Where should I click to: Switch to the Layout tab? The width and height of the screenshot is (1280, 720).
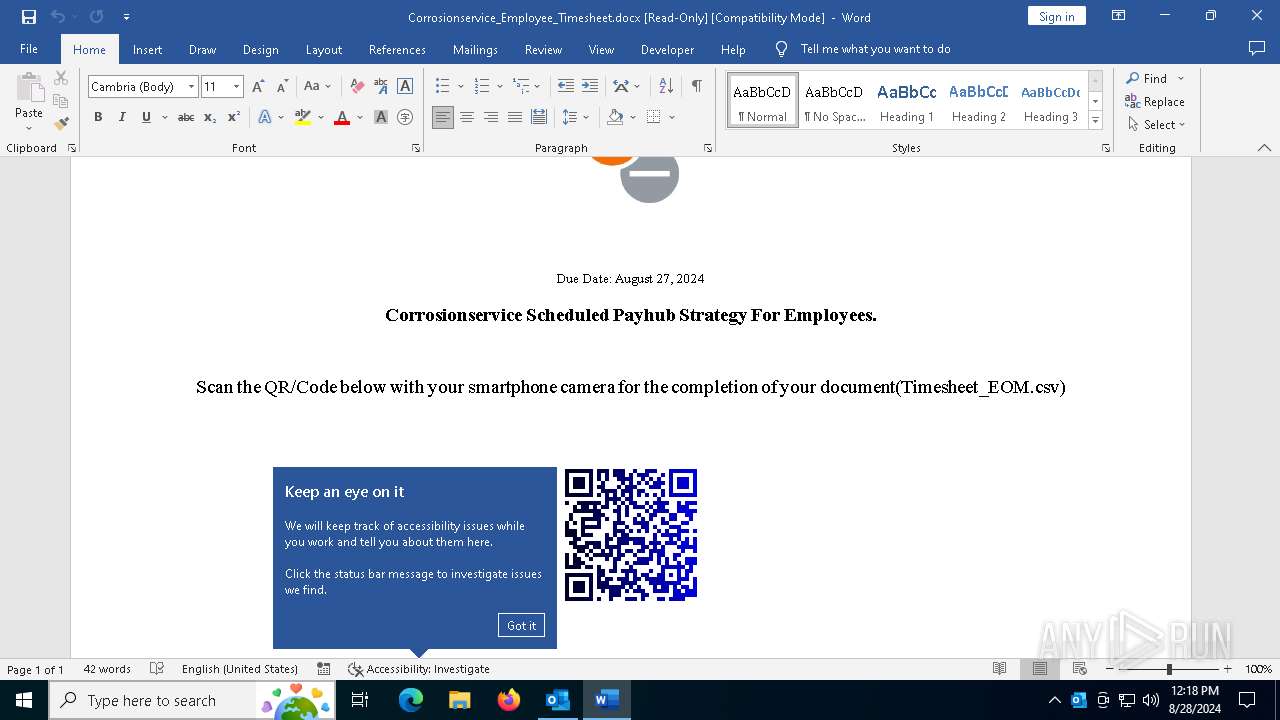coord(323,49)
